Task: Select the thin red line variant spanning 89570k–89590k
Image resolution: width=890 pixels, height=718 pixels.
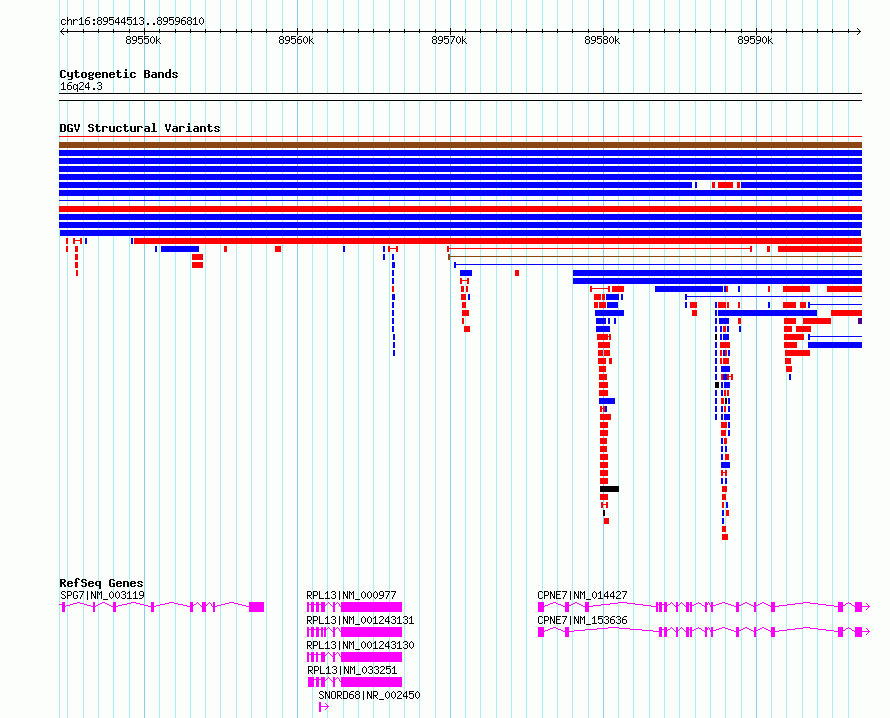Action: 599,249
